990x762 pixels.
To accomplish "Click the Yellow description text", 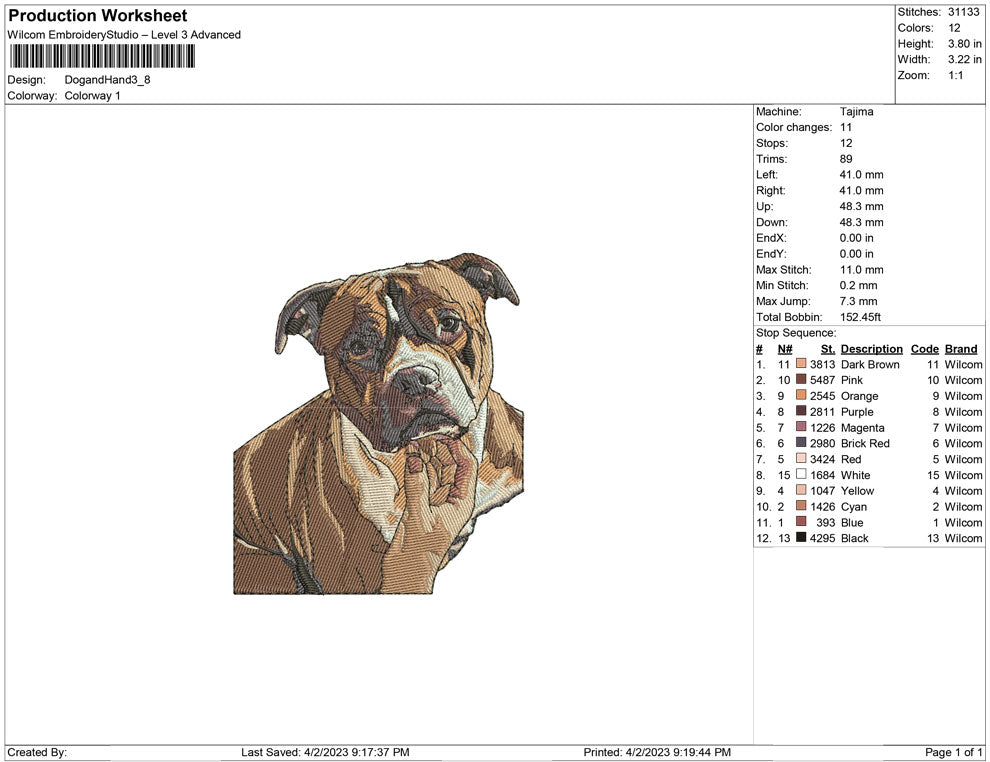I will (857, 491).
